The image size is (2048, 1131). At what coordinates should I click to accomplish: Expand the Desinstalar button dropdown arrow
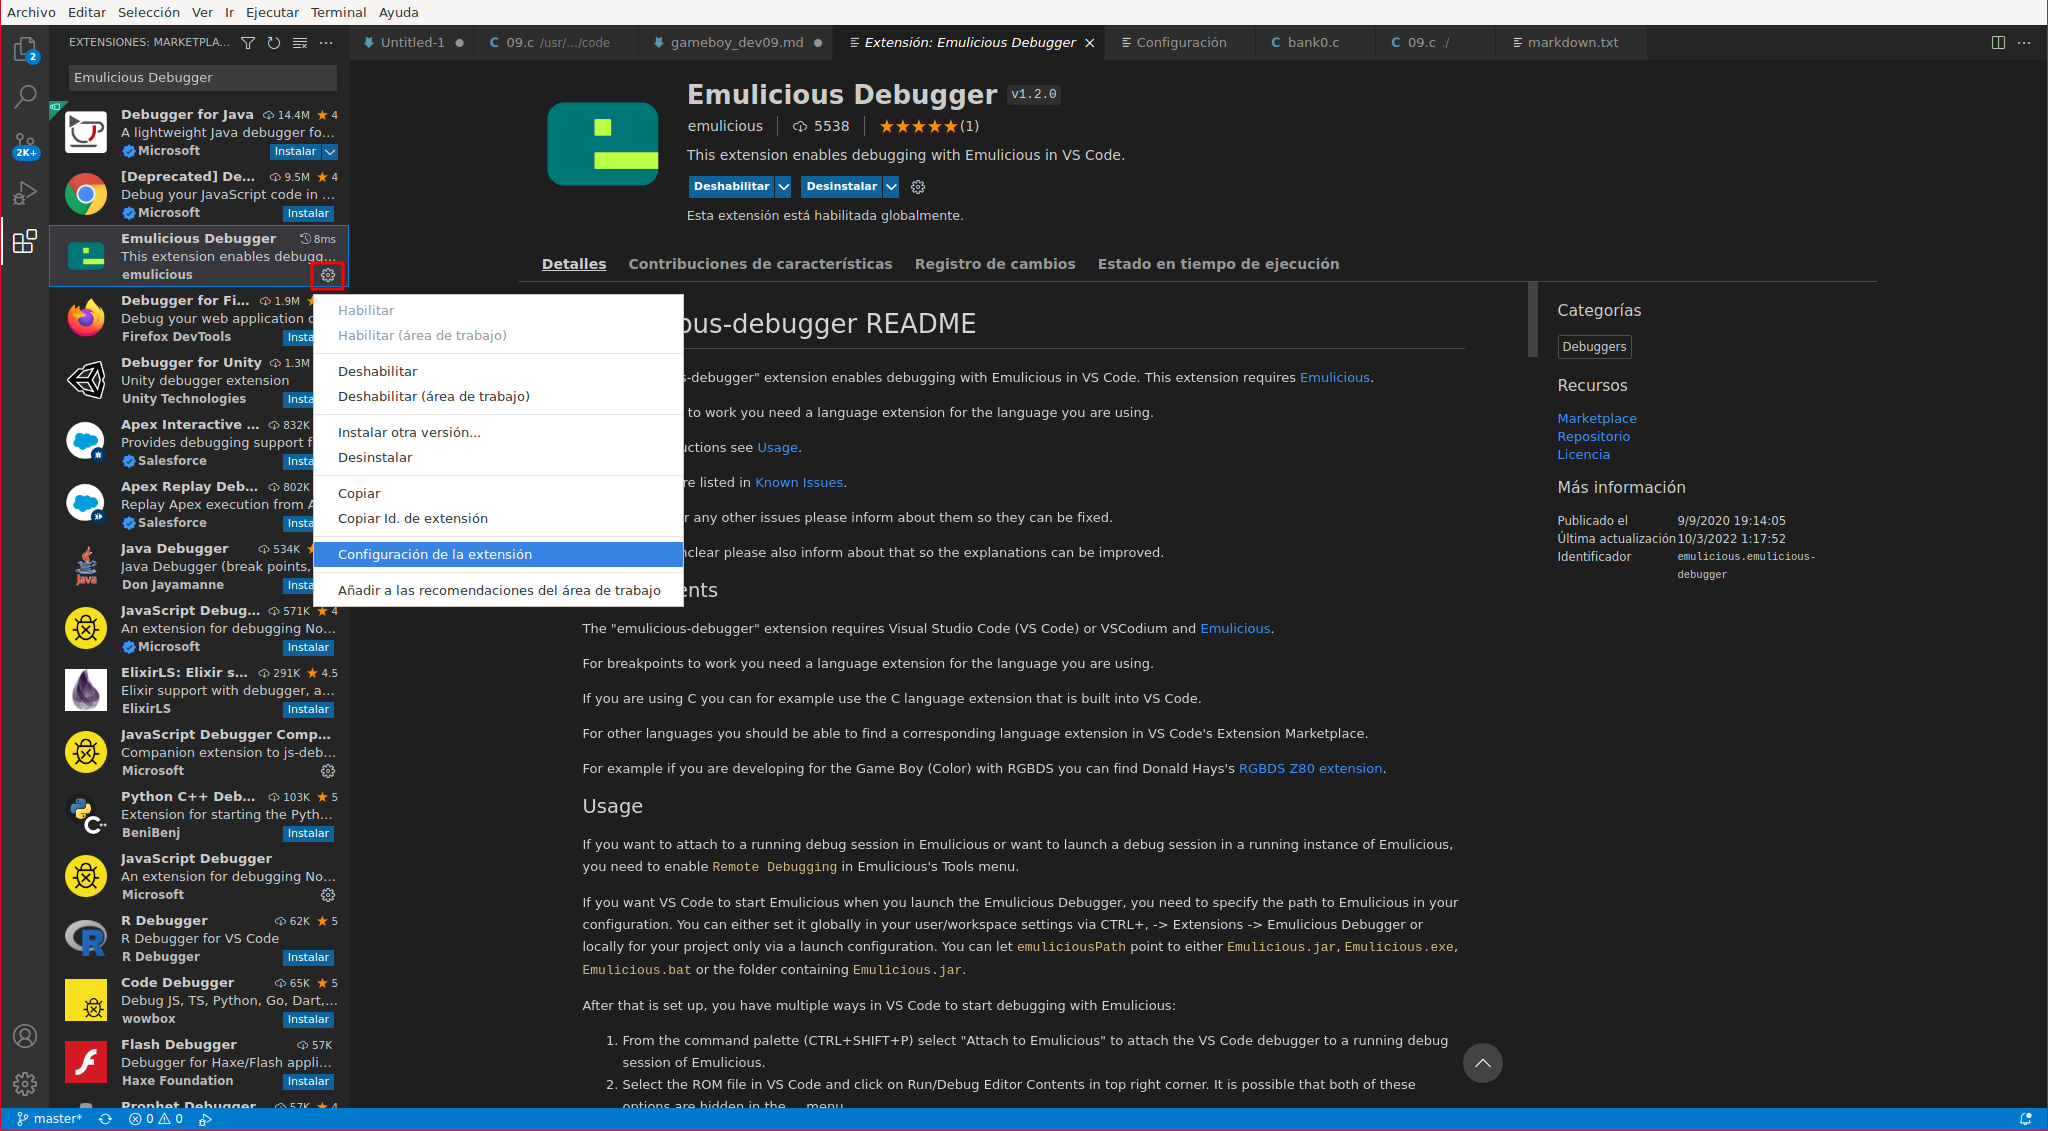tap(891, 187)
